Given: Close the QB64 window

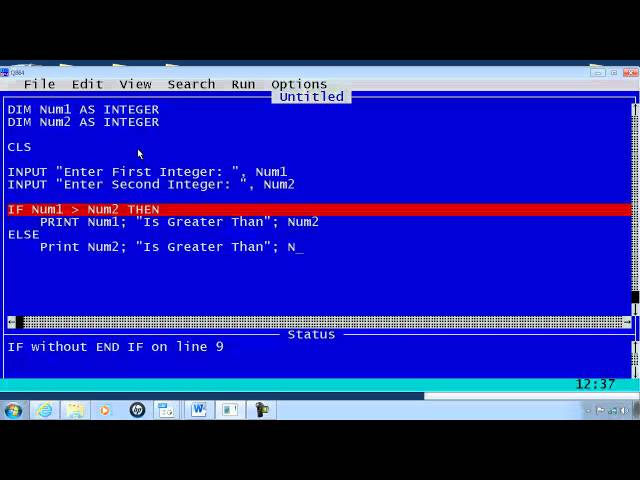Looking at the screenshot, I should (x=630, y=73).
